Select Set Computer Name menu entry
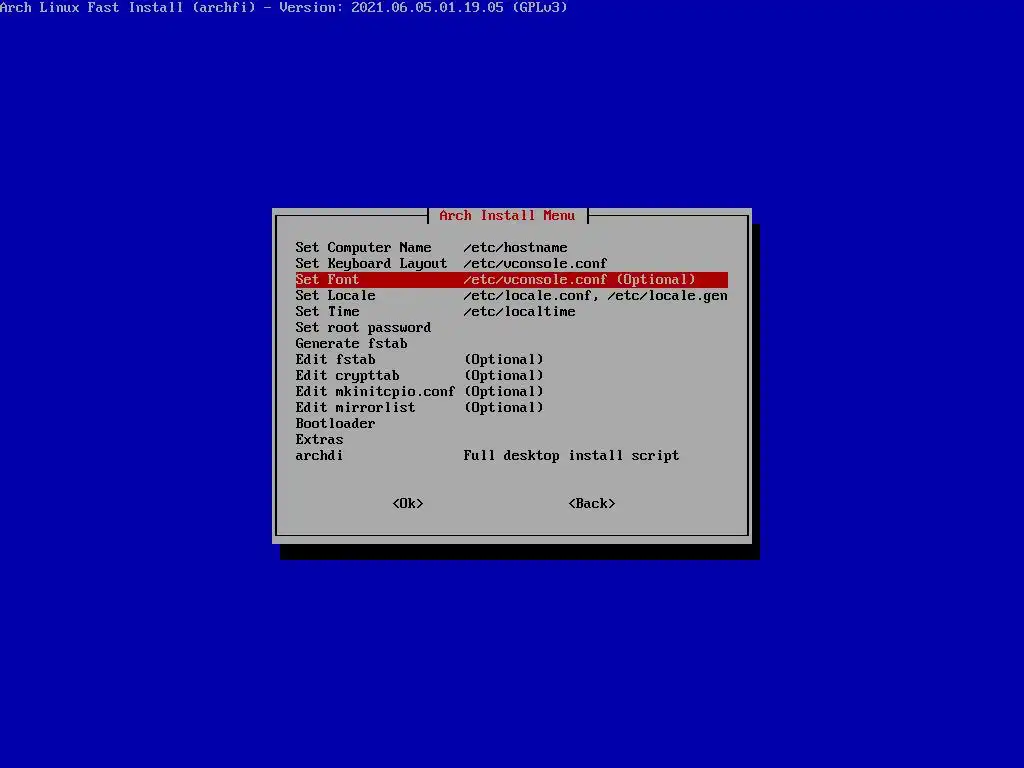 coord(511,248)
